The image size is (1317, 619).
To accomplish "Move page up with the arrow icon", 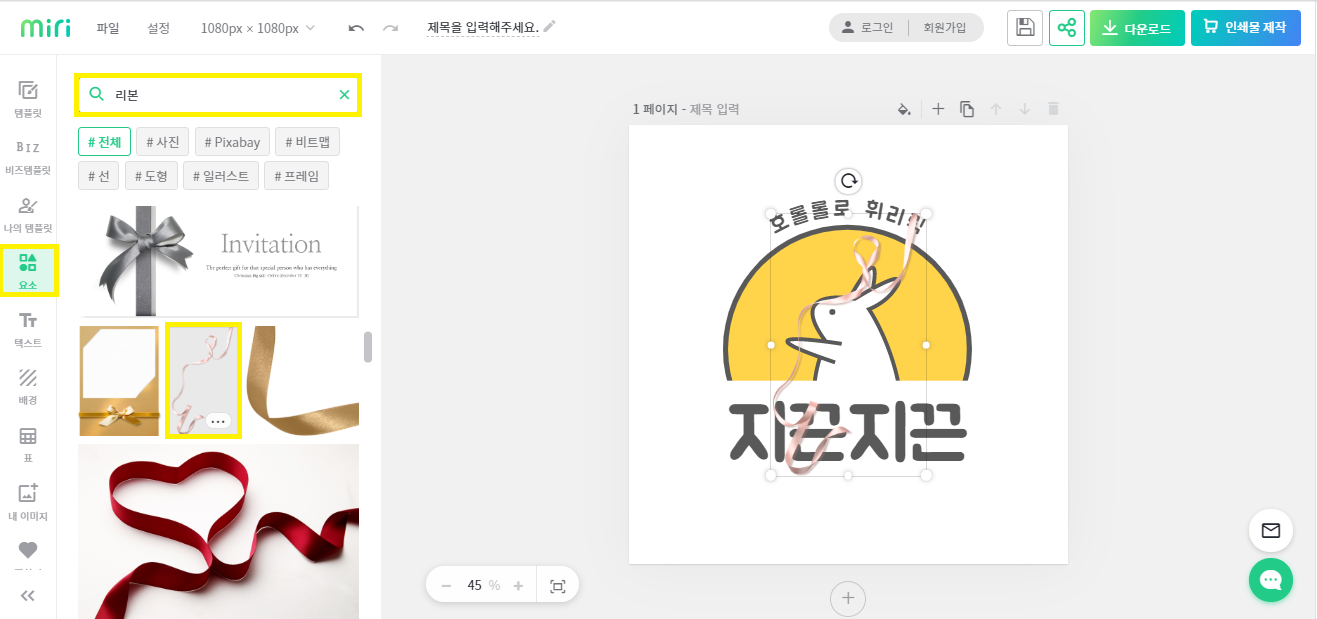I will click(996, 109).
